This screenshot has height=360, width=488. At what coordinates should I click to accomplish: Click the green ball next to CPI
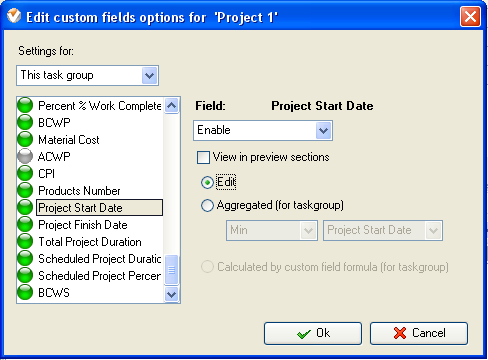click(x=25, y=173)
